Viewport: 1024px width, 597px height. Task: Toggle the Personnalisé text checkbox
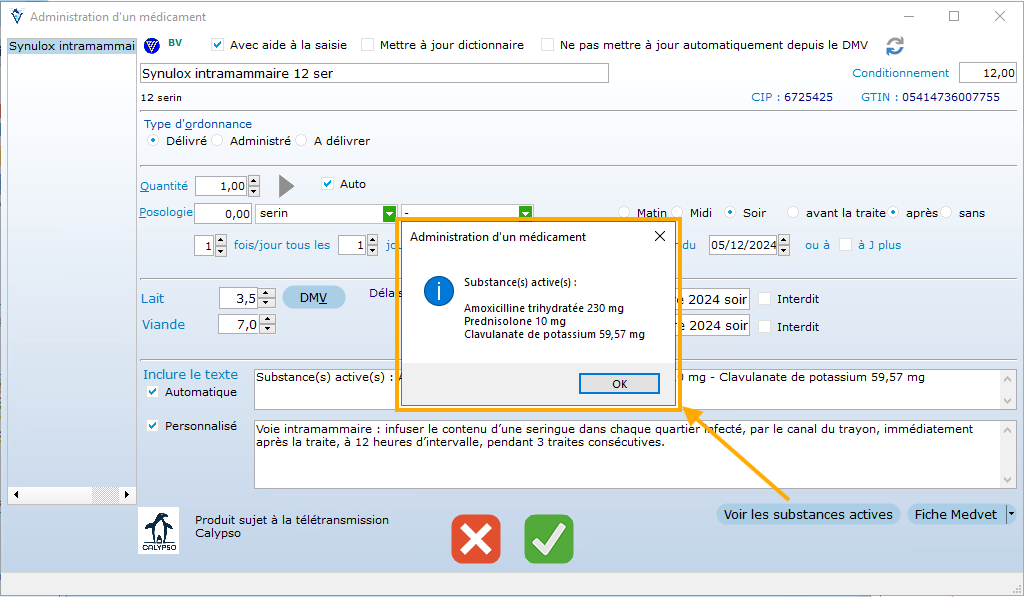pyautogui.click(x=152, y=425)
